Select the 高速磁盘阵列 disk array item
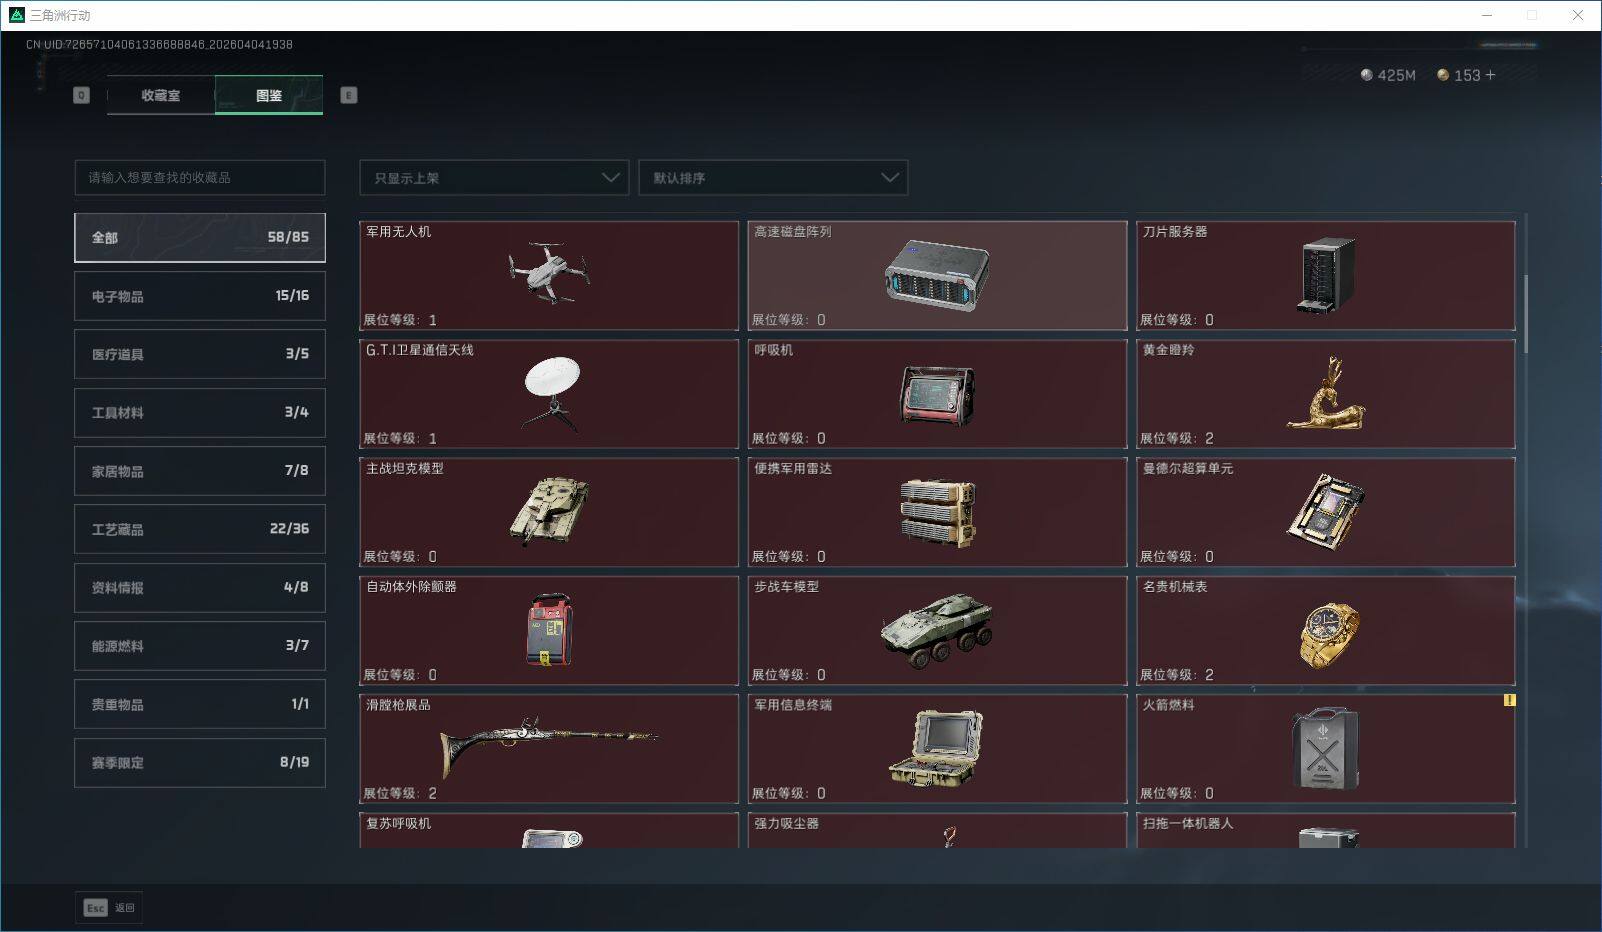This screenshot has height=932, width=1602. point(937,276)
